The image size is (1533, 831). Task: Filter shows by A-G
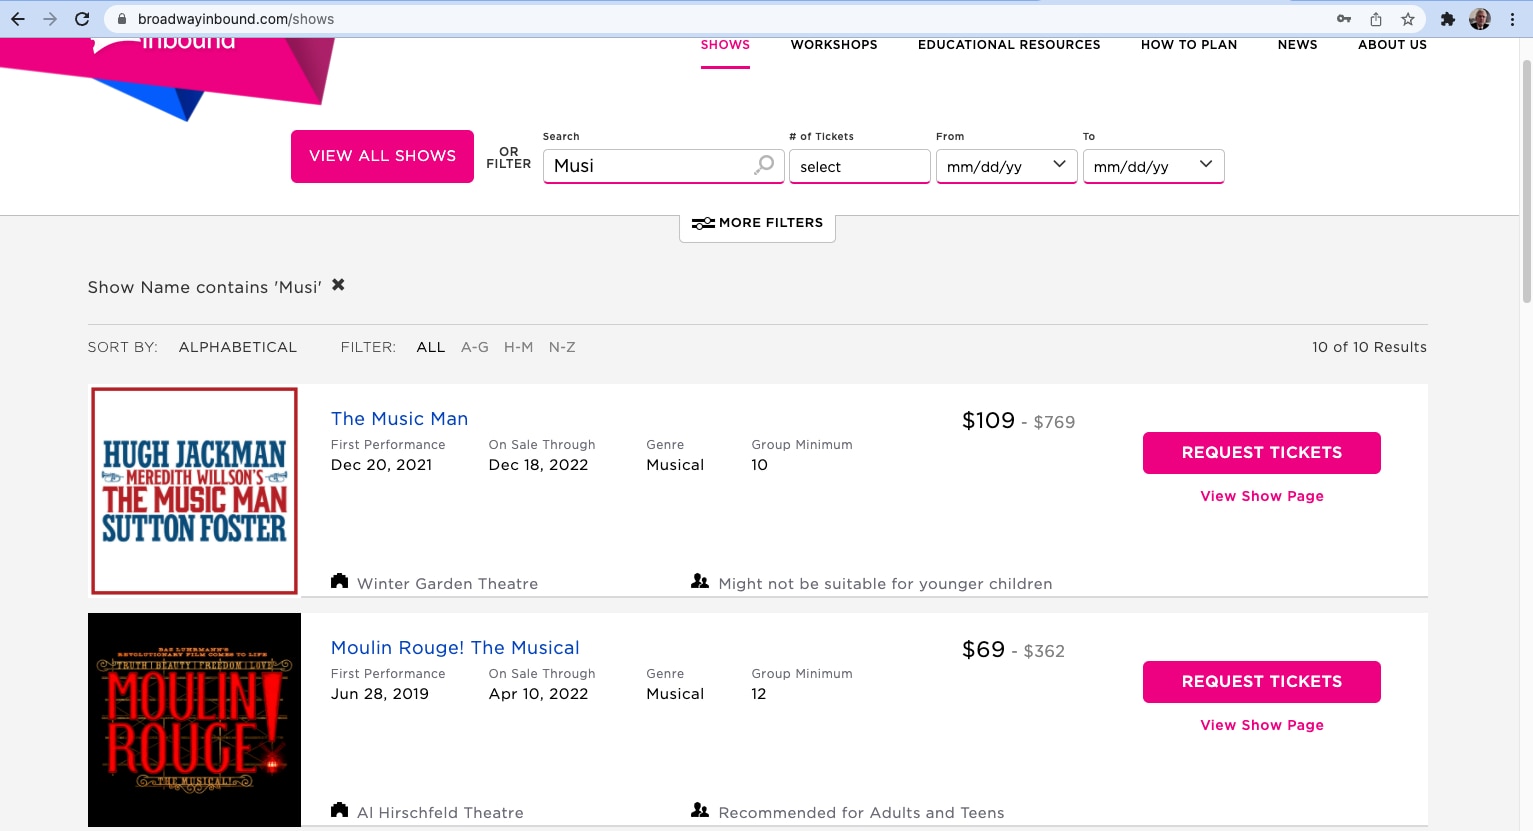click(475, 347)
